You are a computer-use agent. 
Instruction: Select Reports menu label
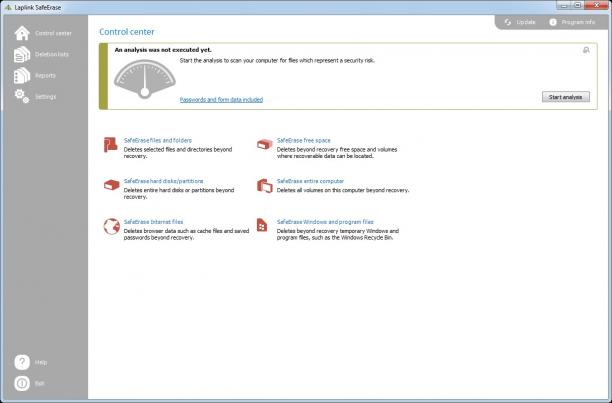pyautogui.click(x=45, y=75)
